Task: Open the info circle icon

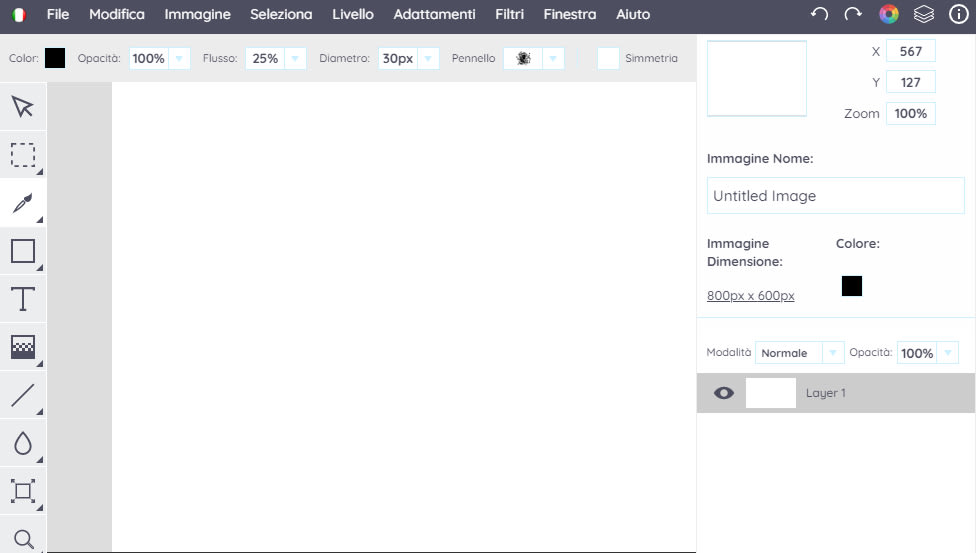Action: tap(959, 14)
